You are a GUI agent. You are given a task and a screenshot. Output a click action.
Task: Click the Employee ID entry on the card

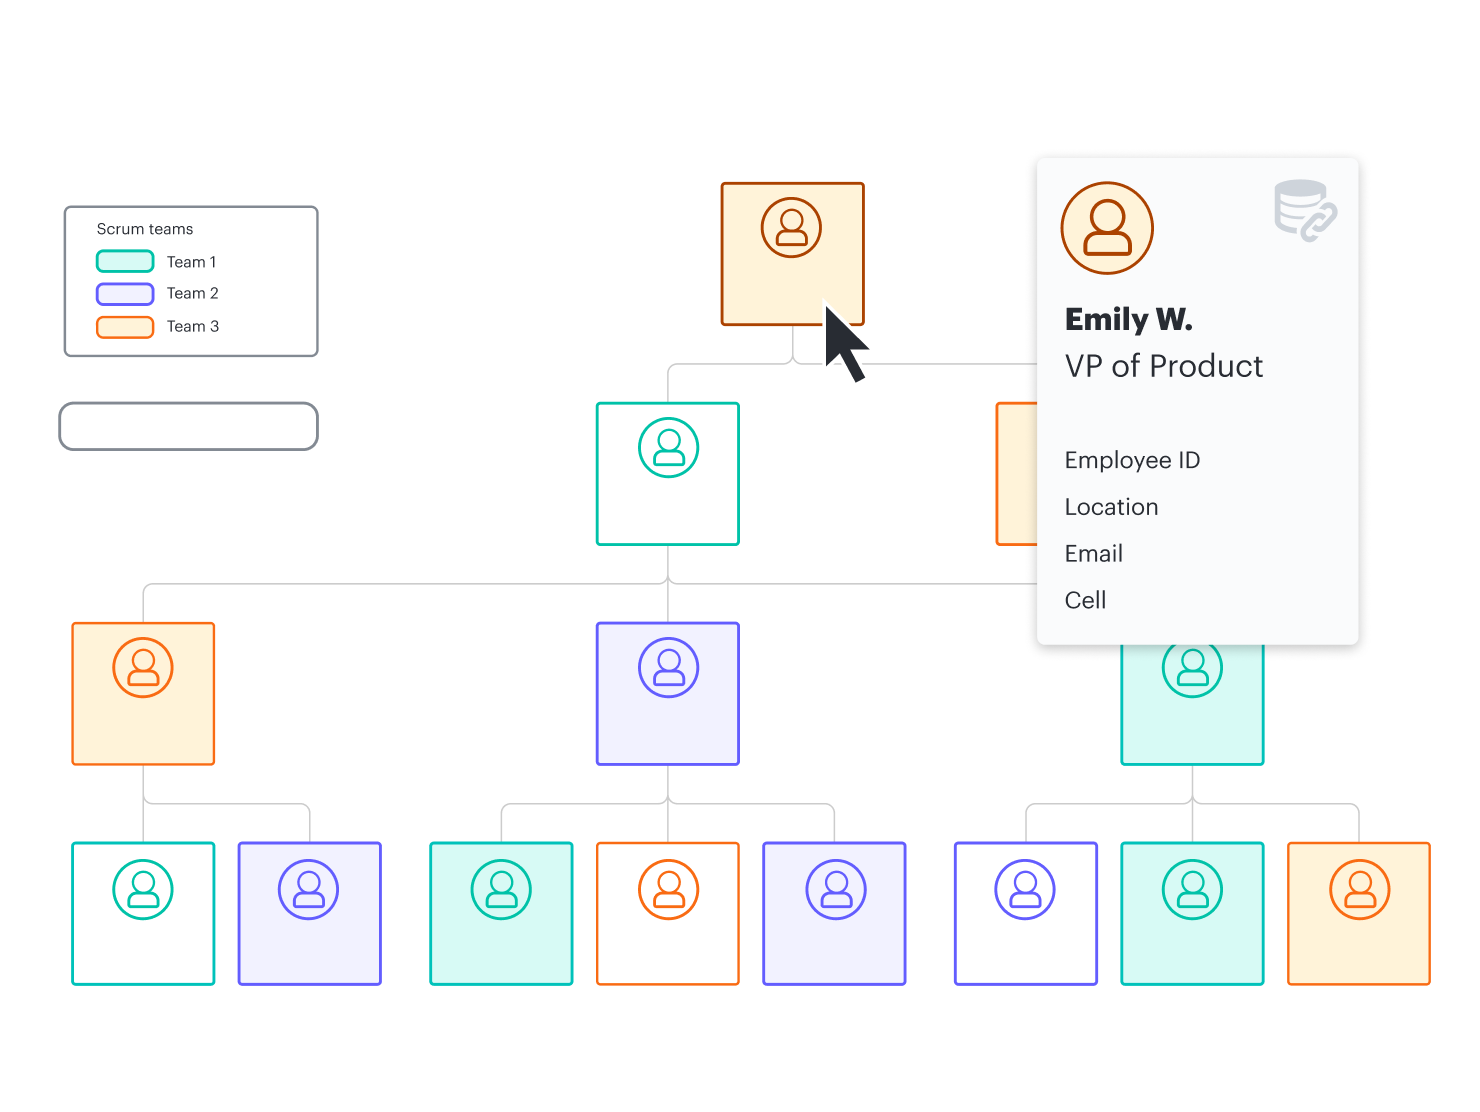point(1132,460)
